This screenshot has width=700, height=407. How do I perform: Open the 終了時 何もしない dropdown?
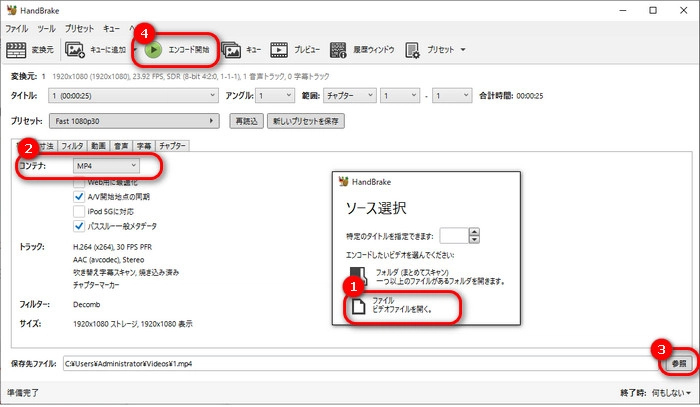click(671, 393)
